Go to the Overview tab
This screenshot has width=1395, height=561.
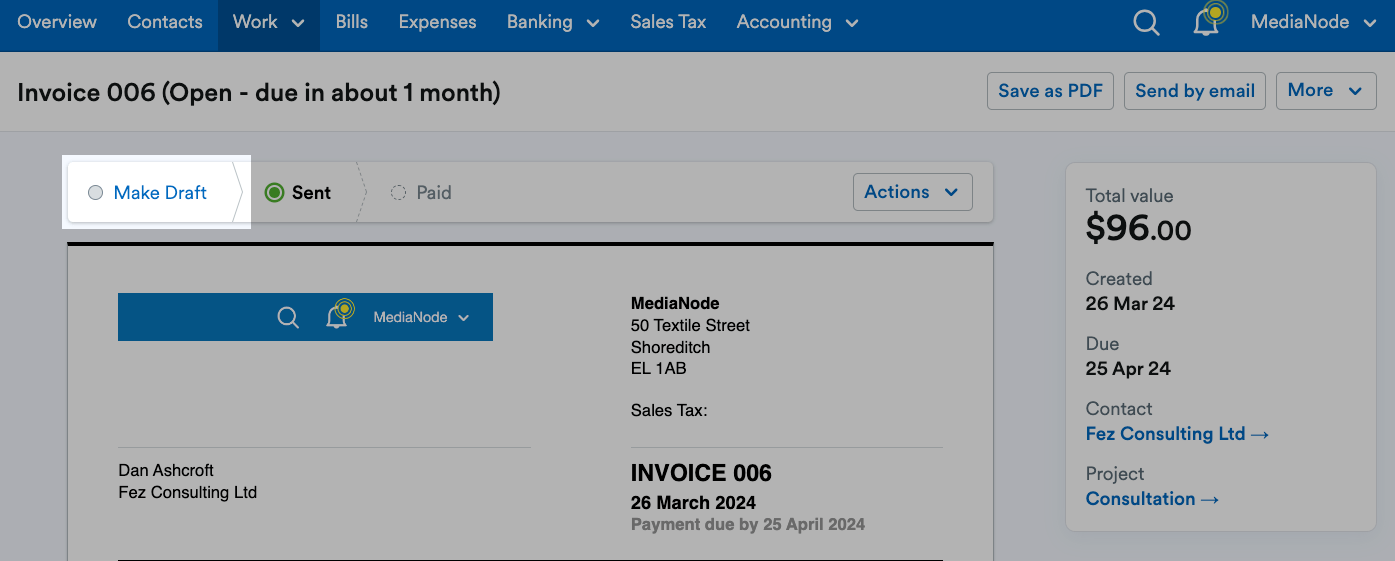(57, 22)
